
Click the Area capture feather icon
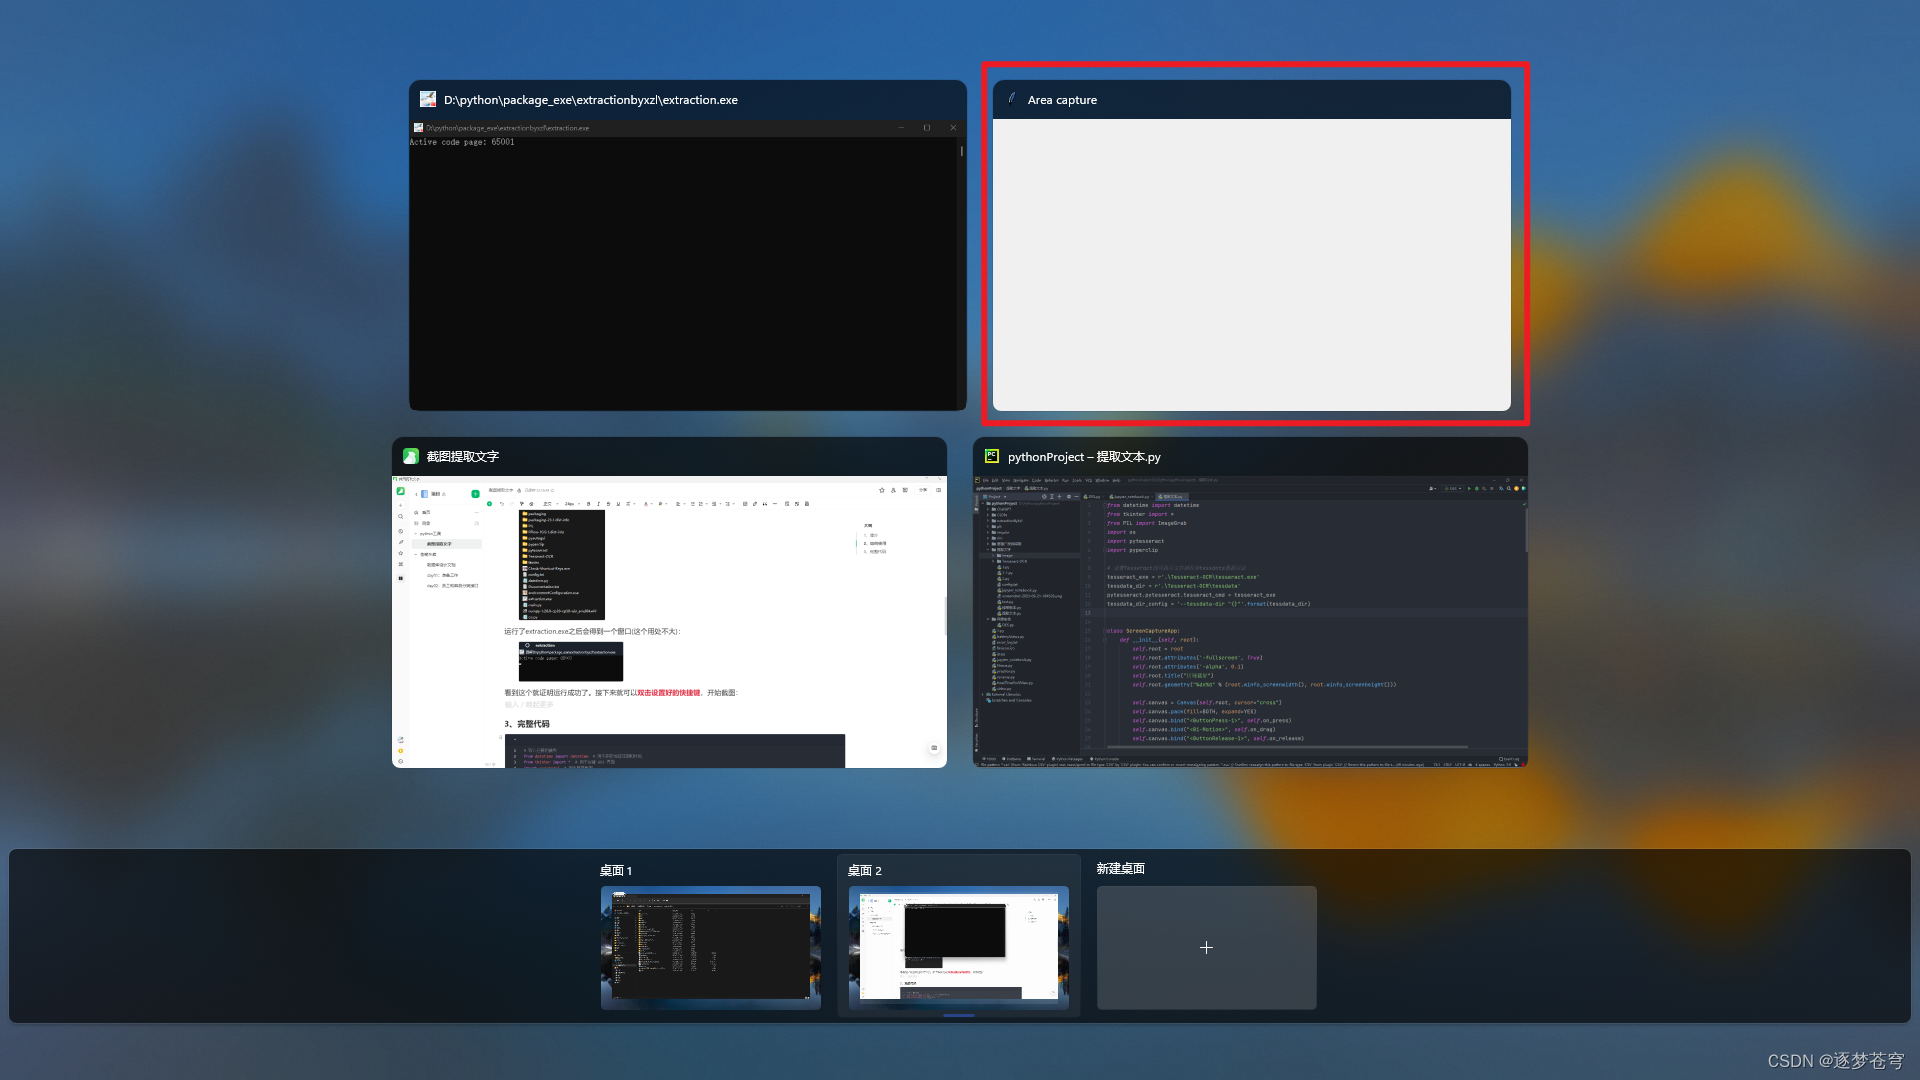1011,99
